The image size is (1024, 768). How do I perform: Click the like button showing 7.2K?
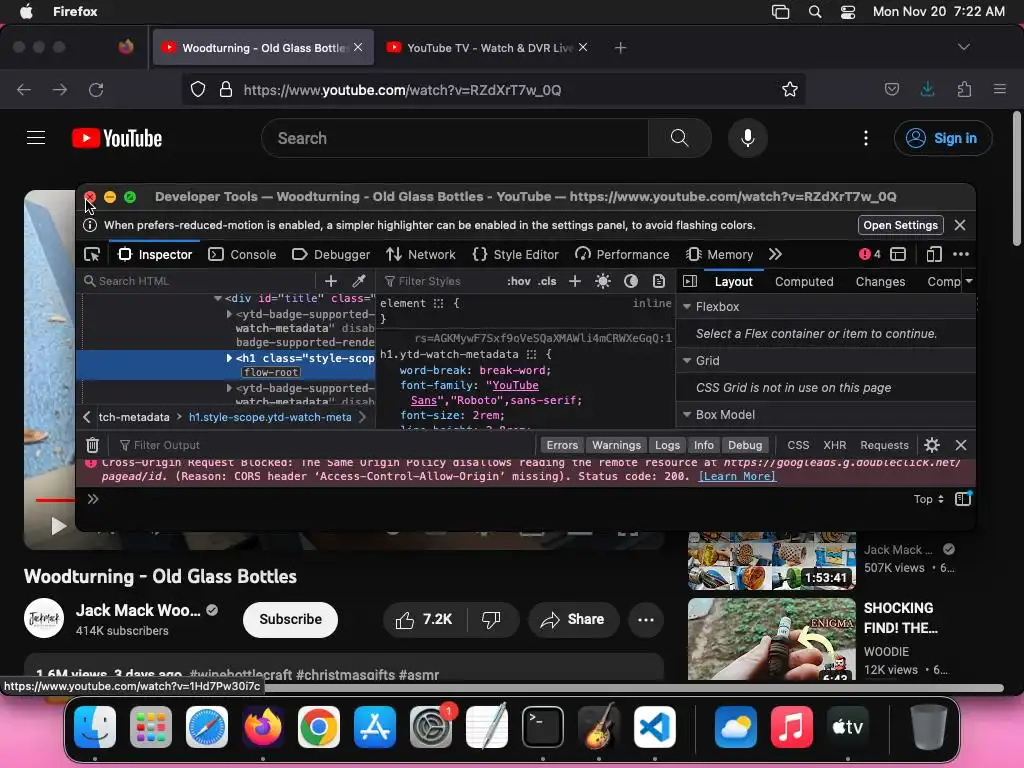(424, 619)
